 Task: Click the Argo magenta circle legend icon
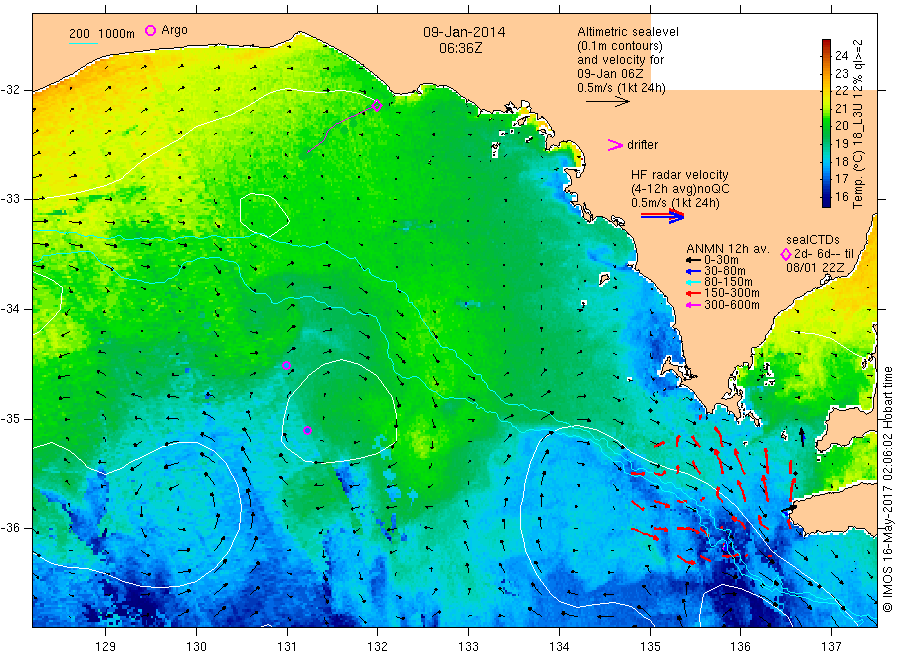150,30
